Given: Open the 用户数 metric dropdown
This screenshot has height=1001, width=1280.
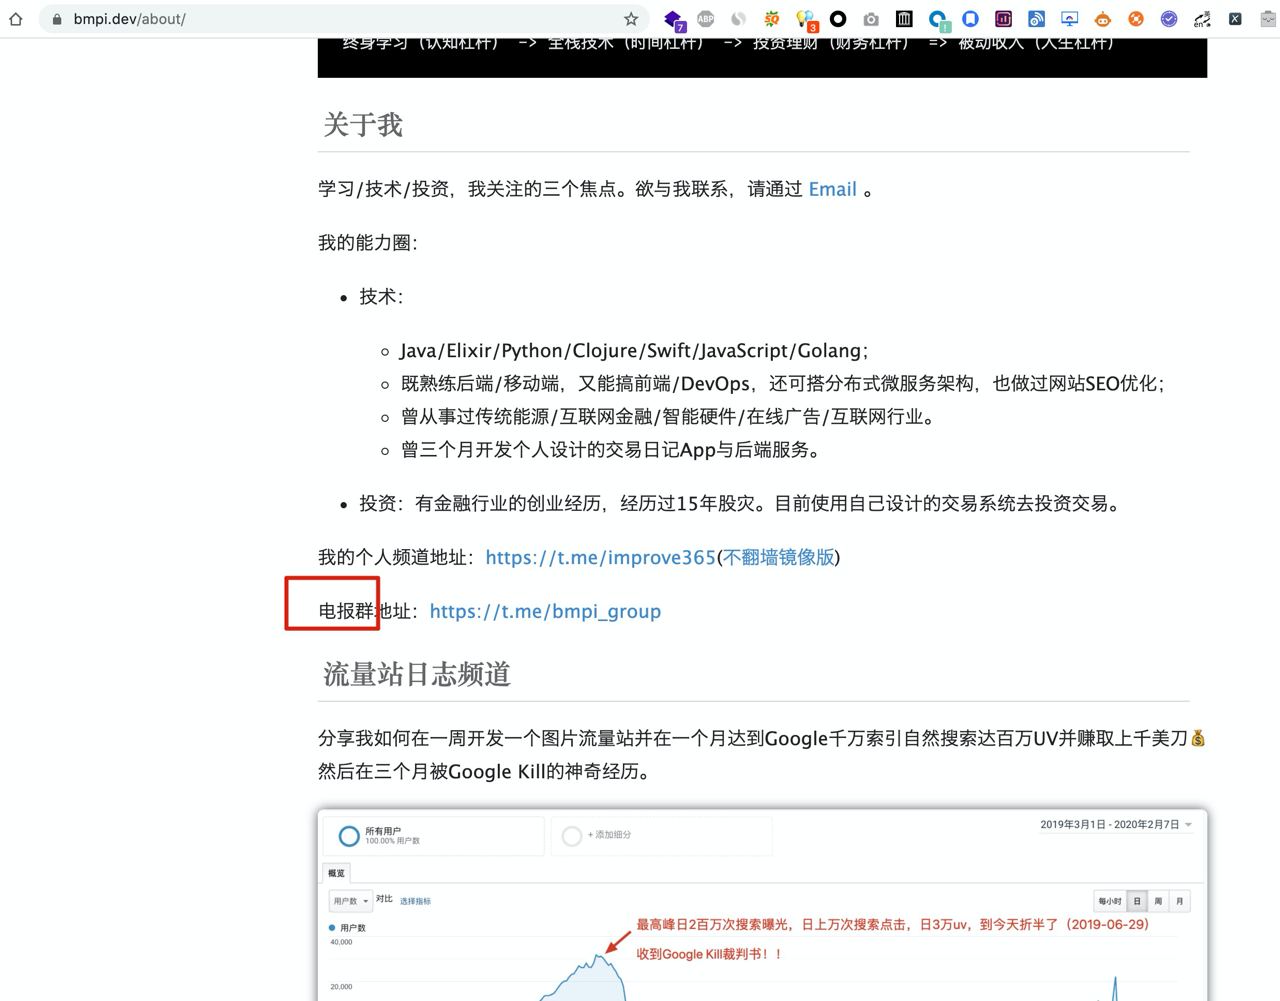Looking at the screenshot, I should point(350,901).
